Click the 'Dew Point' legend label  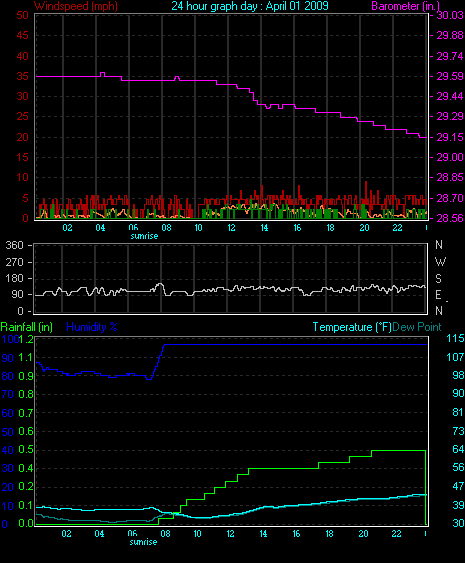tap(417, 327)
